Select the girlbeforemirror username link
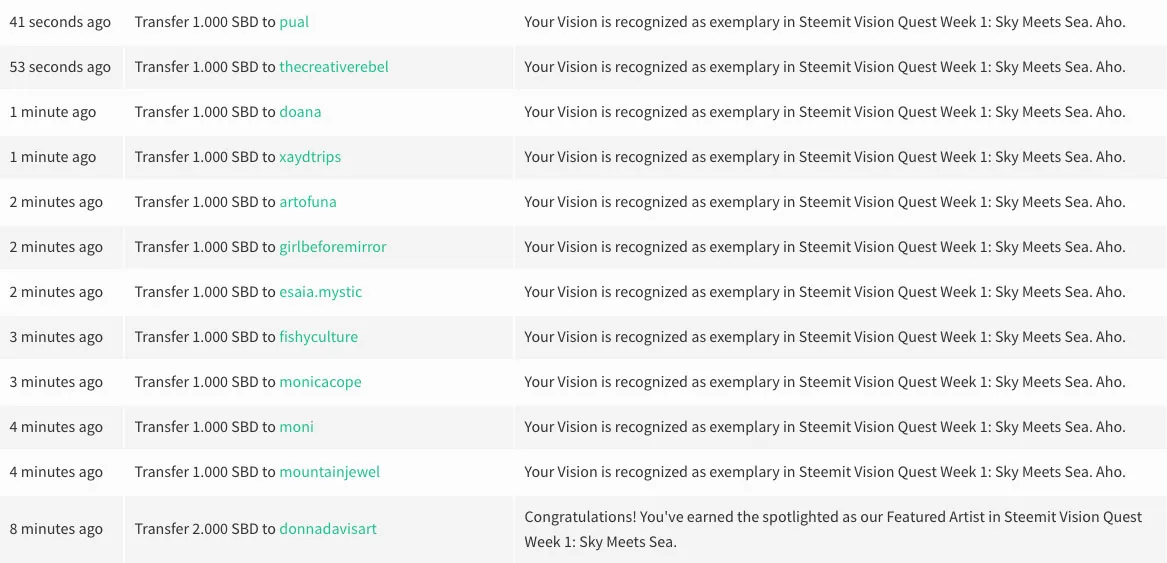1167x563 pixels. 333,247
